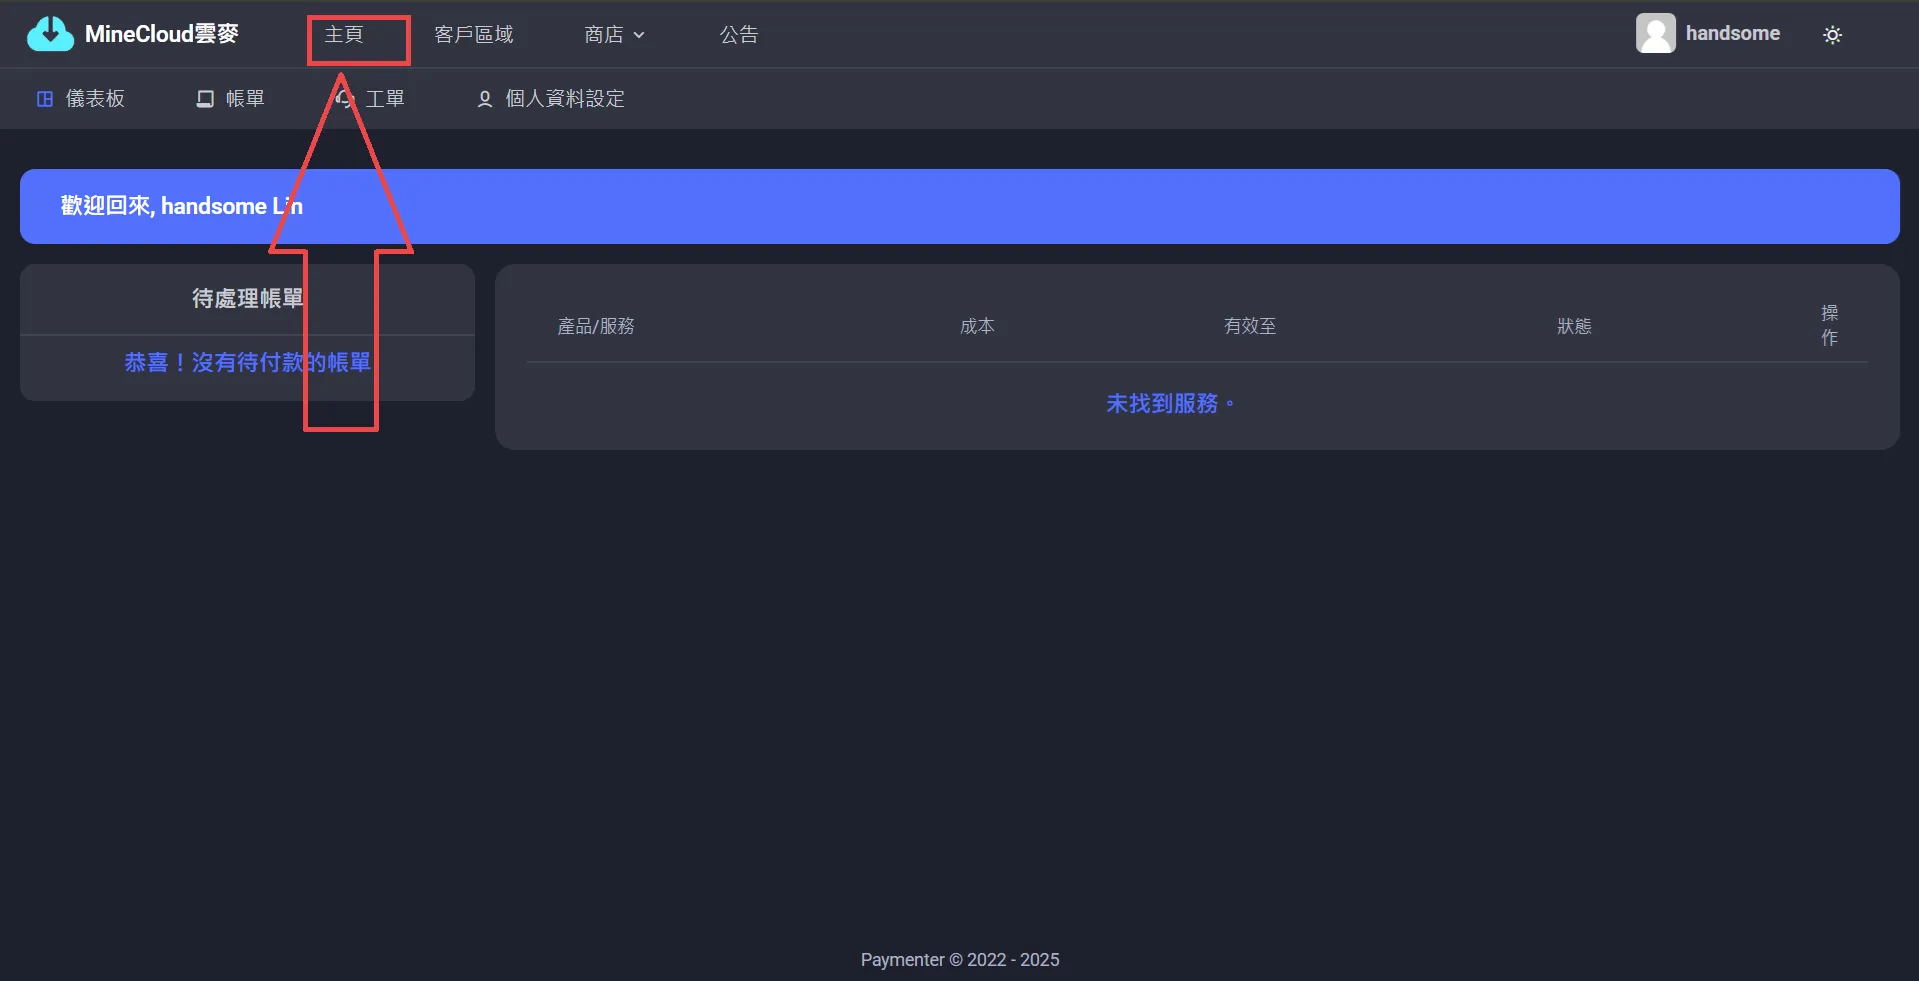1919x981 pixels.
Task: Toggle the light/dark theme sun icon
Action: [1832, 35]
